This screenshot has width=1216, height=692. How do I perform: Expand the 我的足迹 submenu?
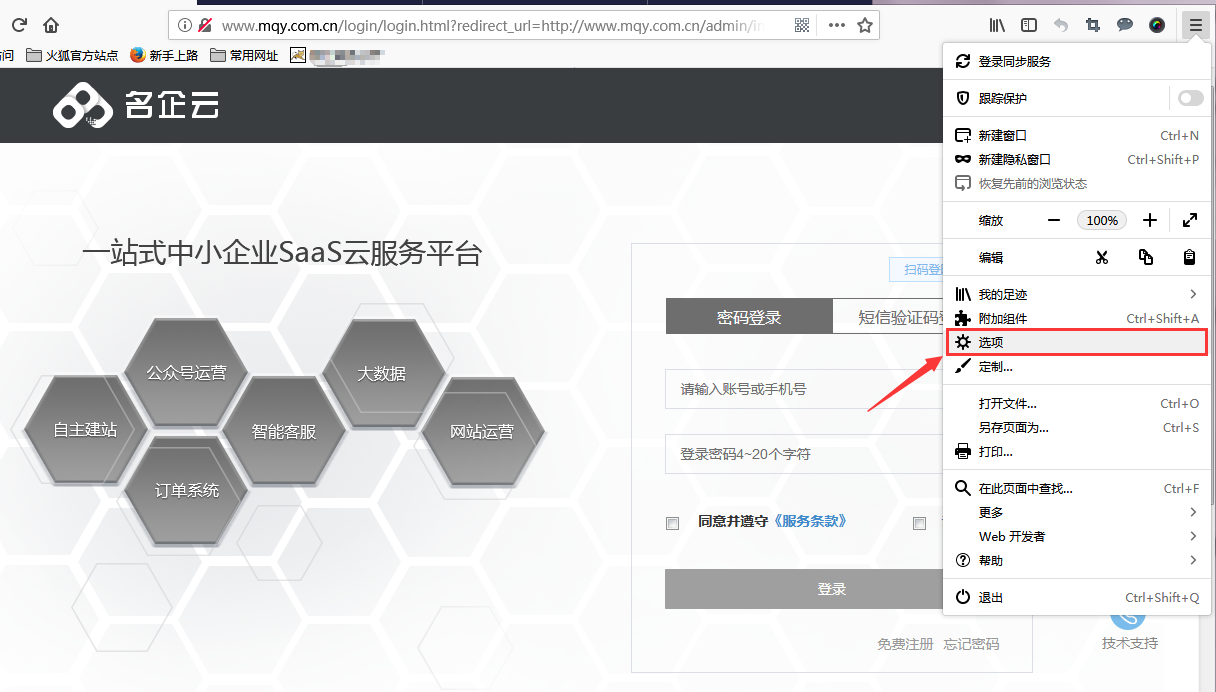point(1193,294)
